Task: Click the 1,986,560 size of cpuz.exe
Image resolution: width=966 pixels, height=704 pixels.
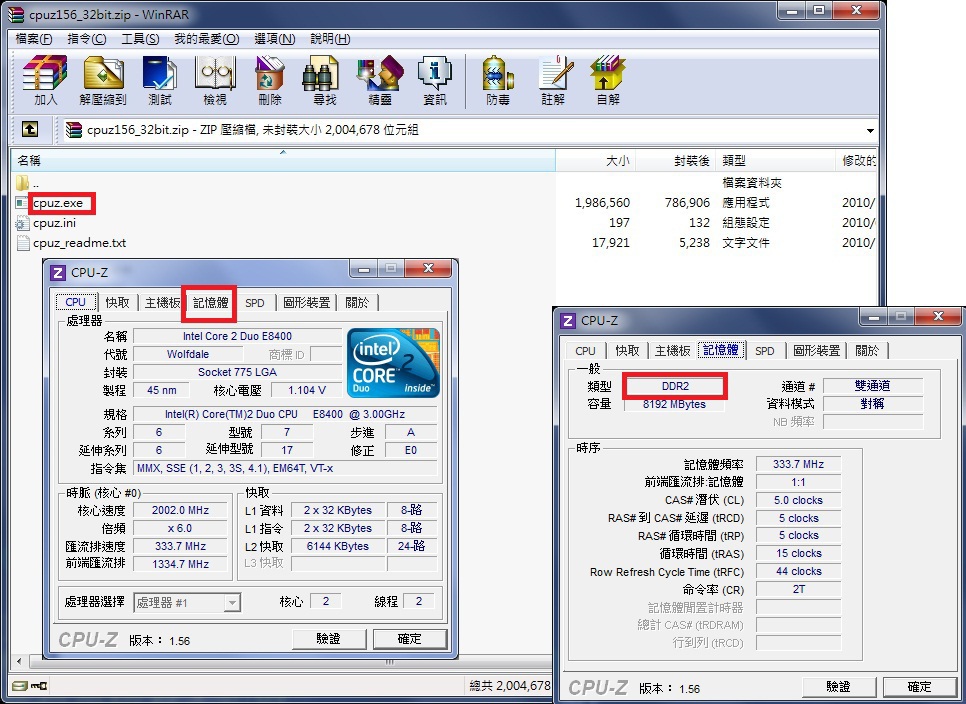Action: pyautogui.click(x=602, y=203)
